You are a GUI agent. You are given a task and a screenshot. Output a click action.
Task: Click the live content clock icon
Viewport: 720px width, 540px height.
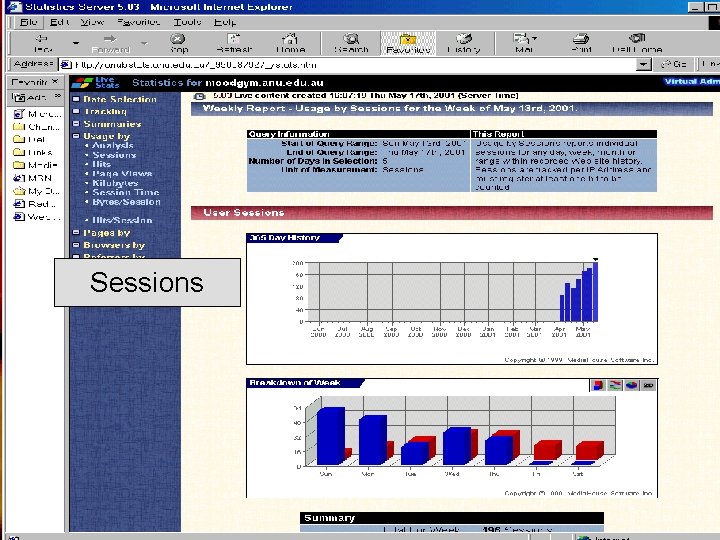point(199,96)
